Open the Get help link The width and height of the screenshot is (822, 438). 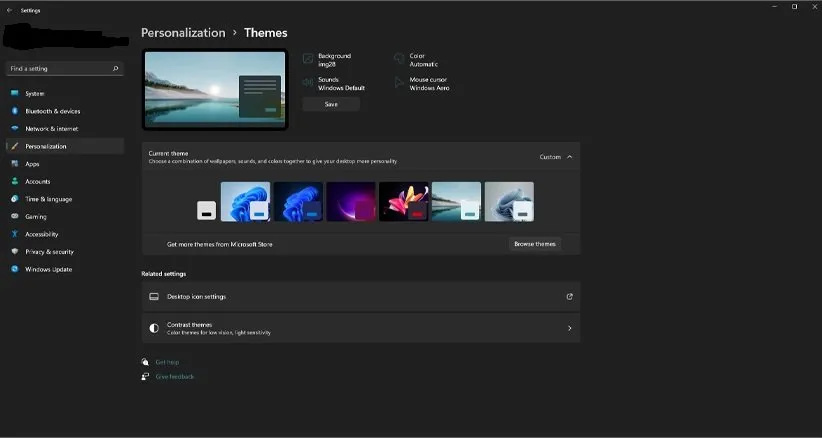(166, 362)
